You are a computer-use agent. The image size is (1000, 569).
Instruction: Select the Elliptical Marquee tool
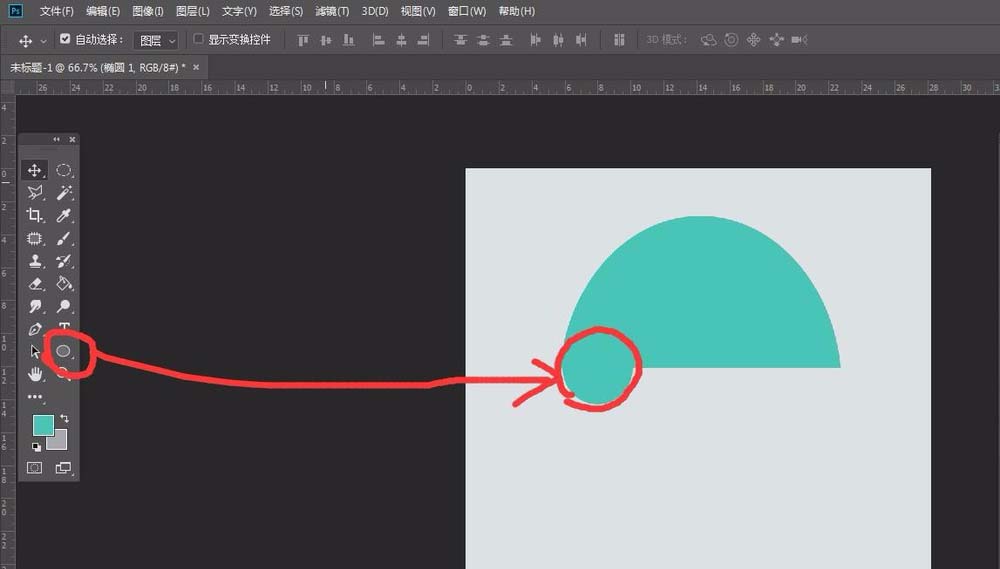[64, 171]
